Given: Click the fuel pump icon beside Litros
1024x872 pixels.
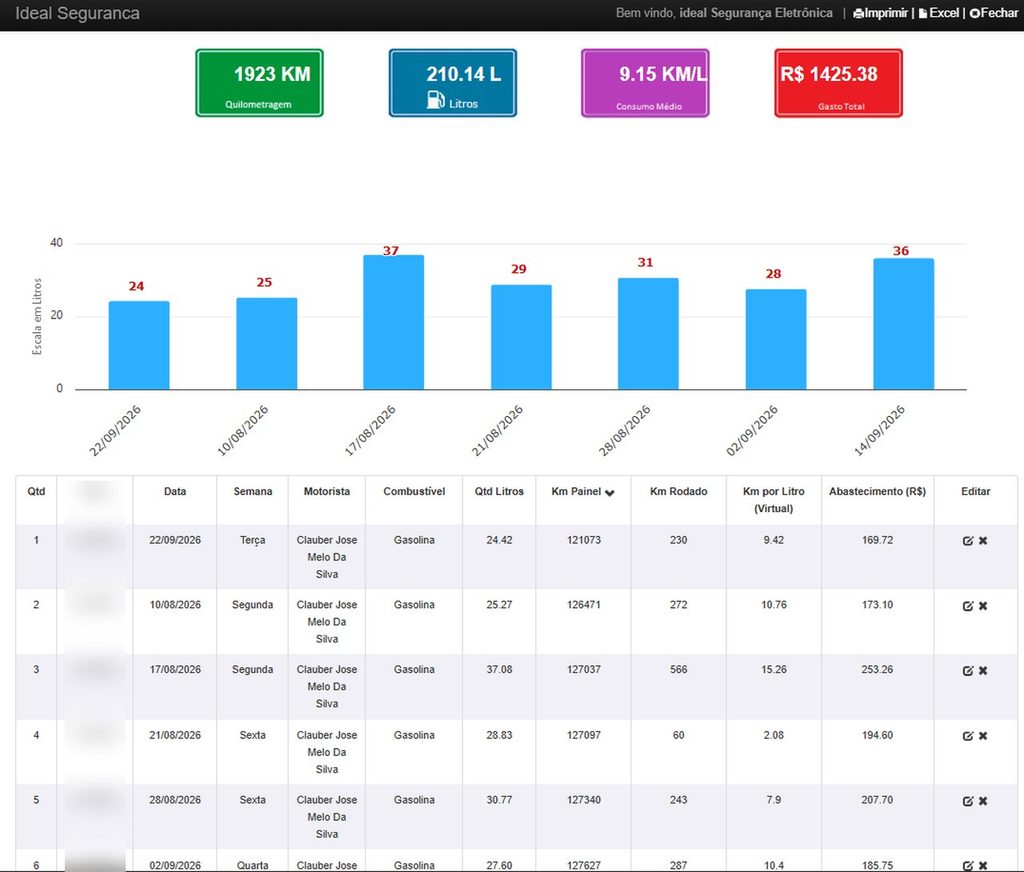Looking at the screenshot, I should point(436,100).
